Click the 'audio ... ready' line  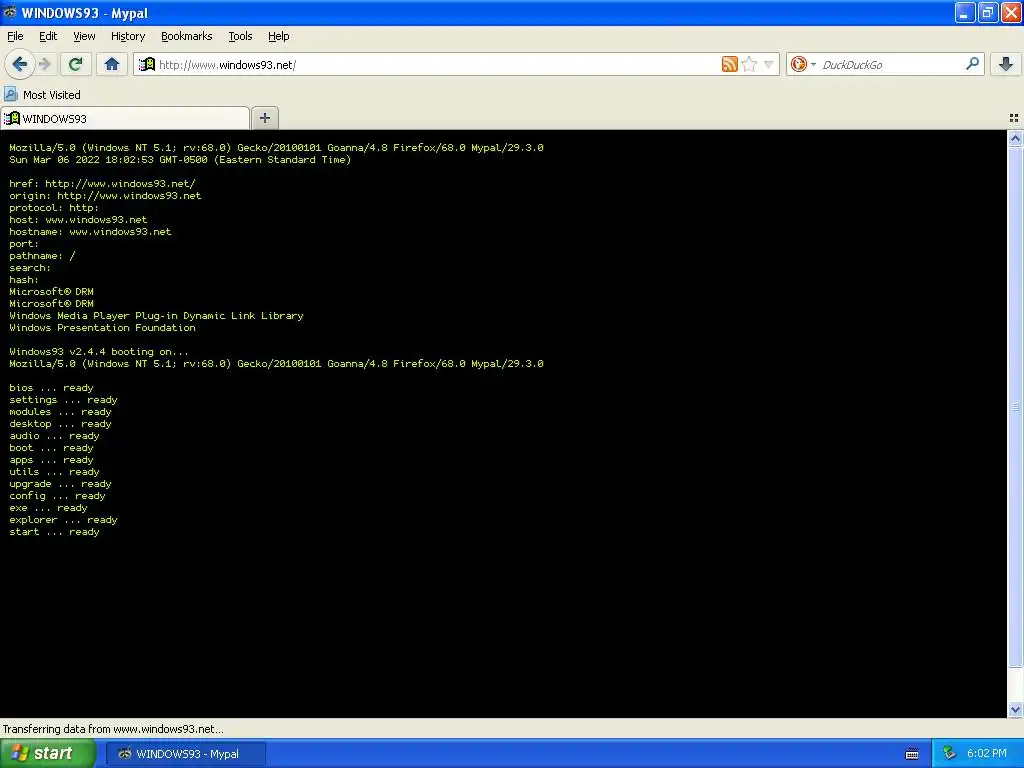(54, 436)
